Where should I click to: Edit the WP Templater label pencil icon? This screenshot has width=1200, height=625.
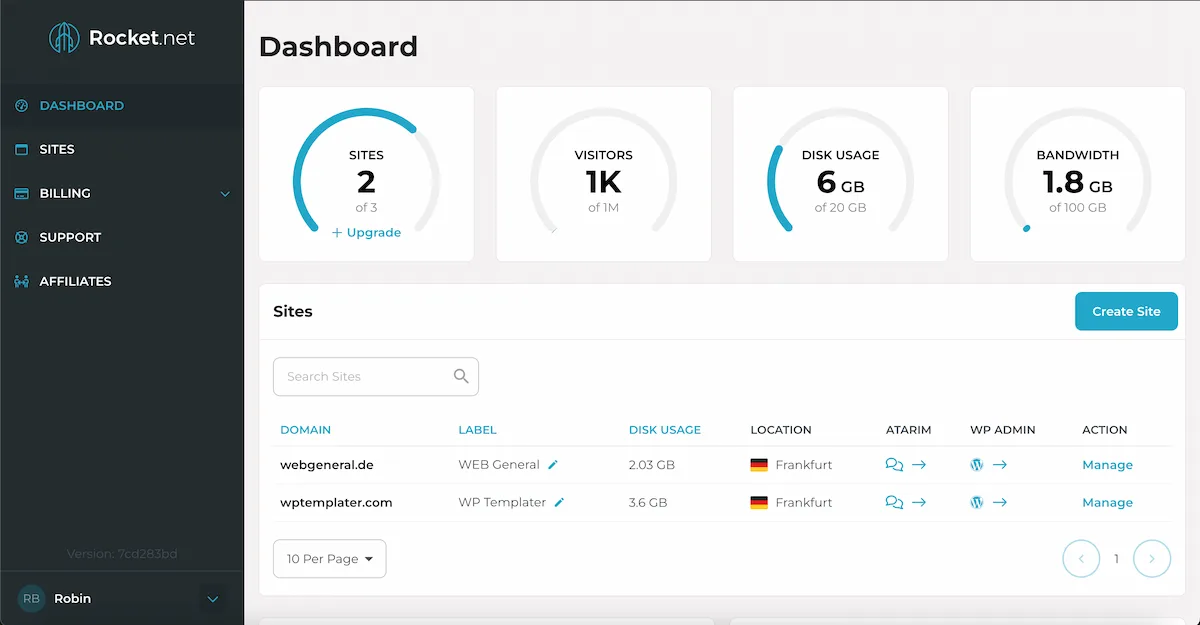(x=559, y=503)
